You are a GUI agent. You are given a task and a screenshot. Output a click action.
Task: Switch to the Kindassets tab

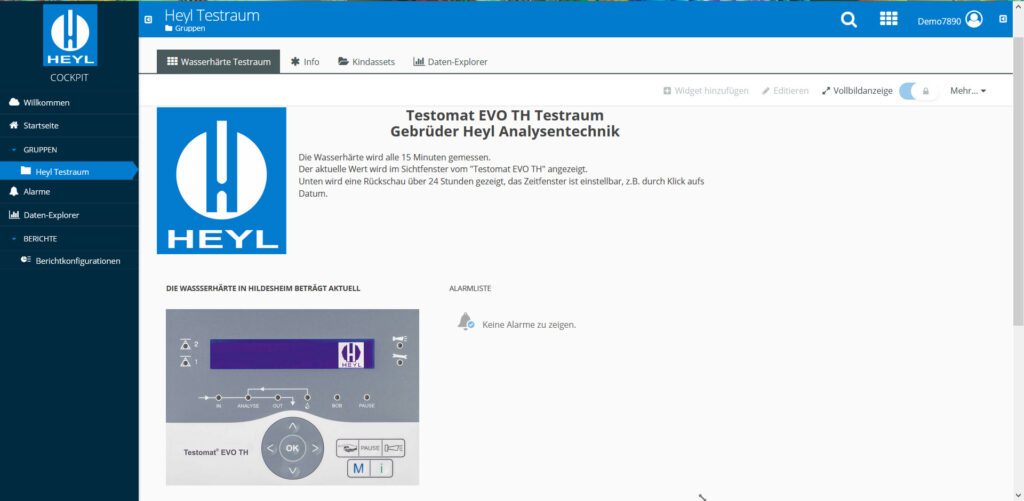pyautogui.click(x=366, y=62)
